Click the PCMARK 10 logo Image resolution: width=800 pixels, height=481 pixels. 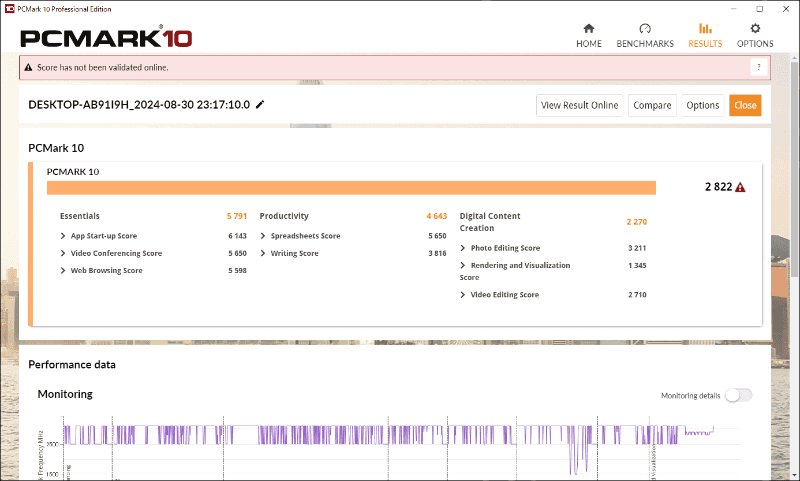tap(106, 38)
